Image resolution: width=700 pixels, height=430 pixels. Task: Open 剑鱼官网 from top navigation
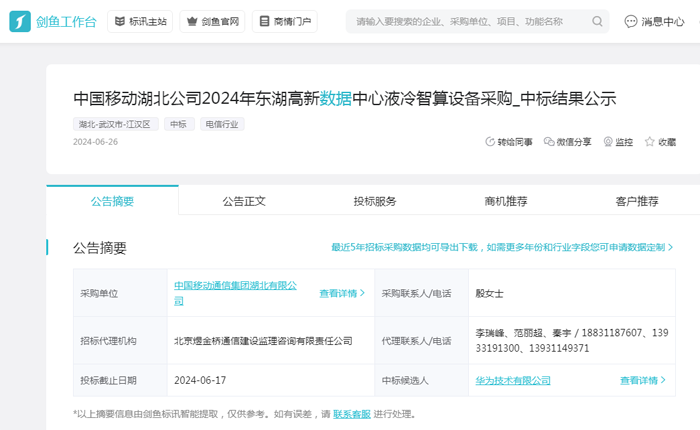click(211, 21)
